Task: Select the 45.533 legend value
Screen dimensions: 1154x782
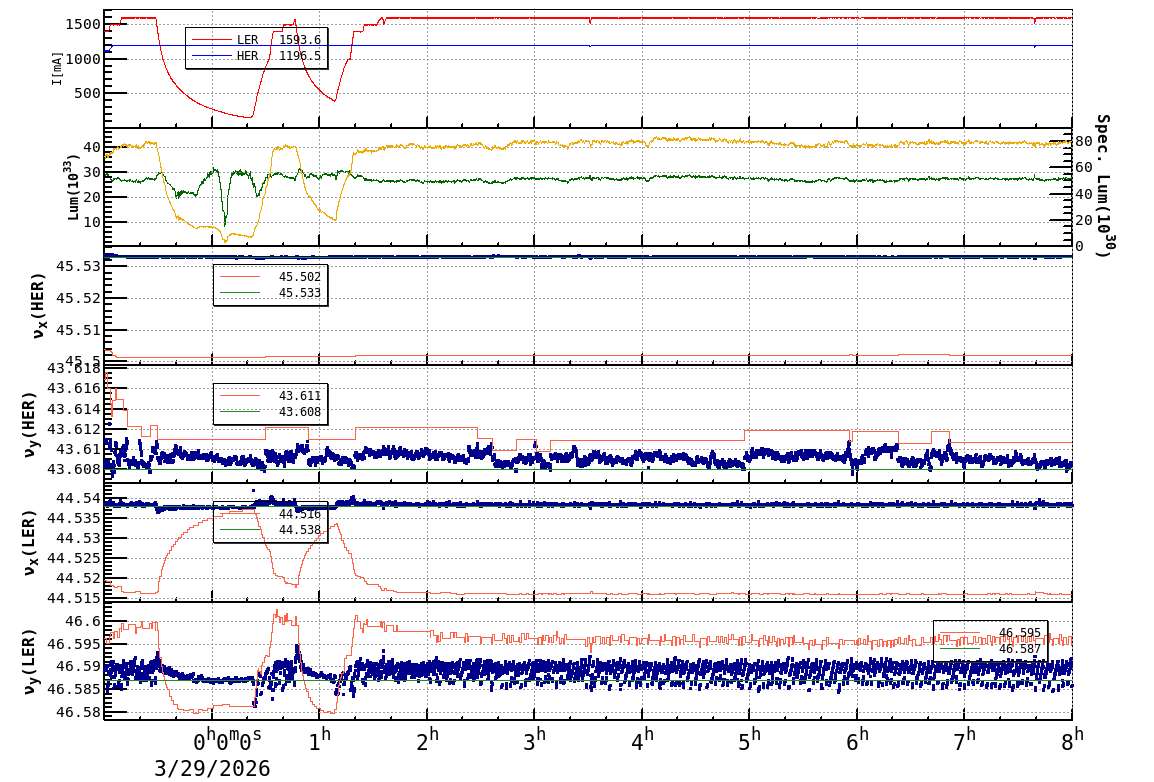Action: coord(300,293)
